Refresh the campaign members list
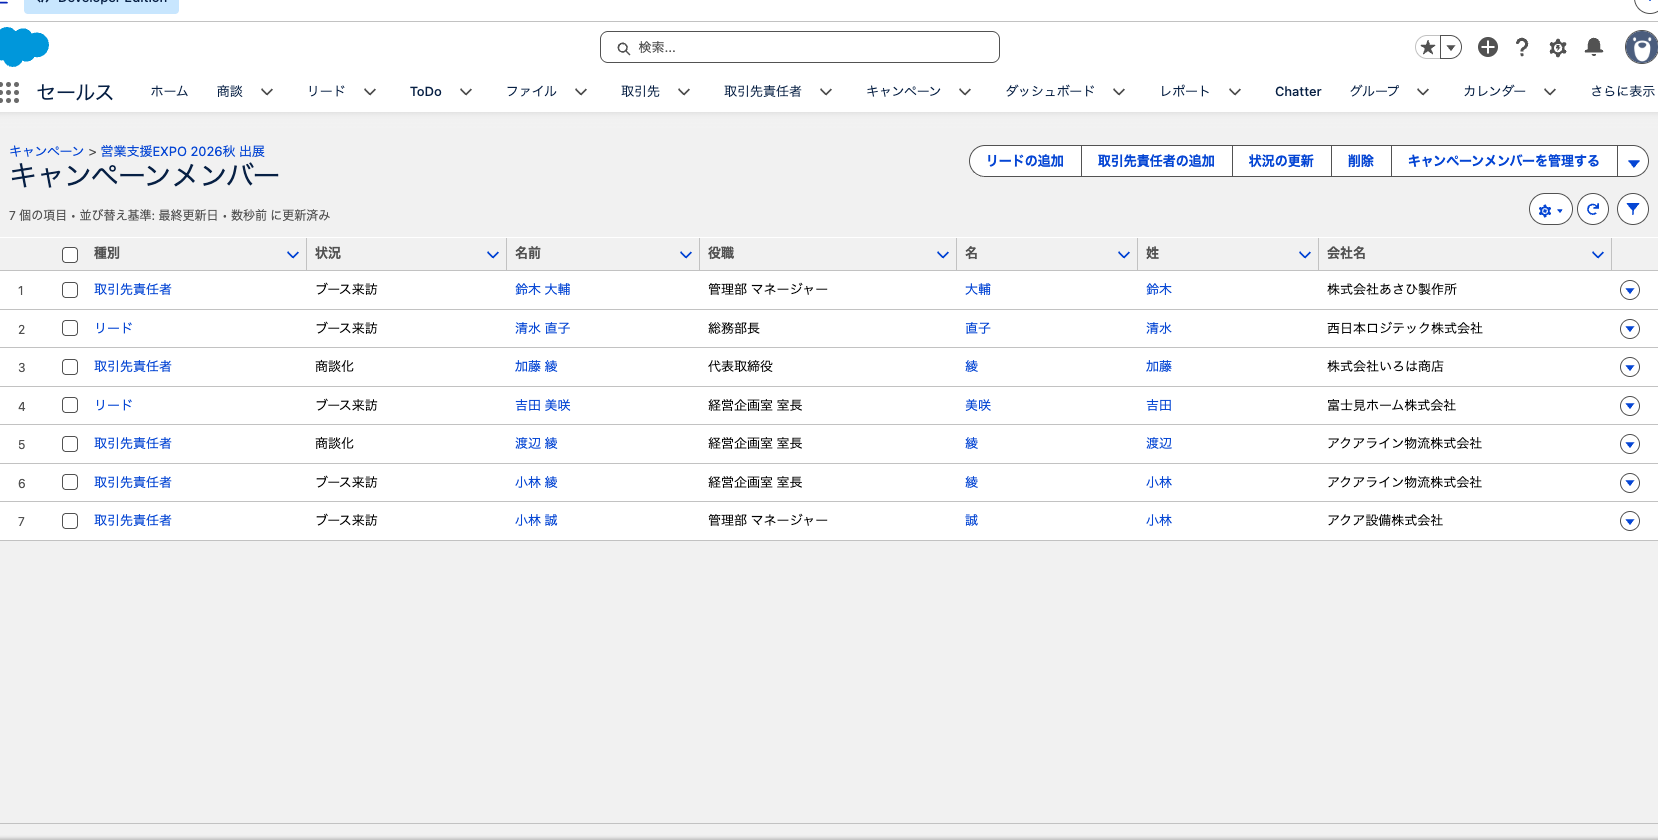 (1593, 209)
